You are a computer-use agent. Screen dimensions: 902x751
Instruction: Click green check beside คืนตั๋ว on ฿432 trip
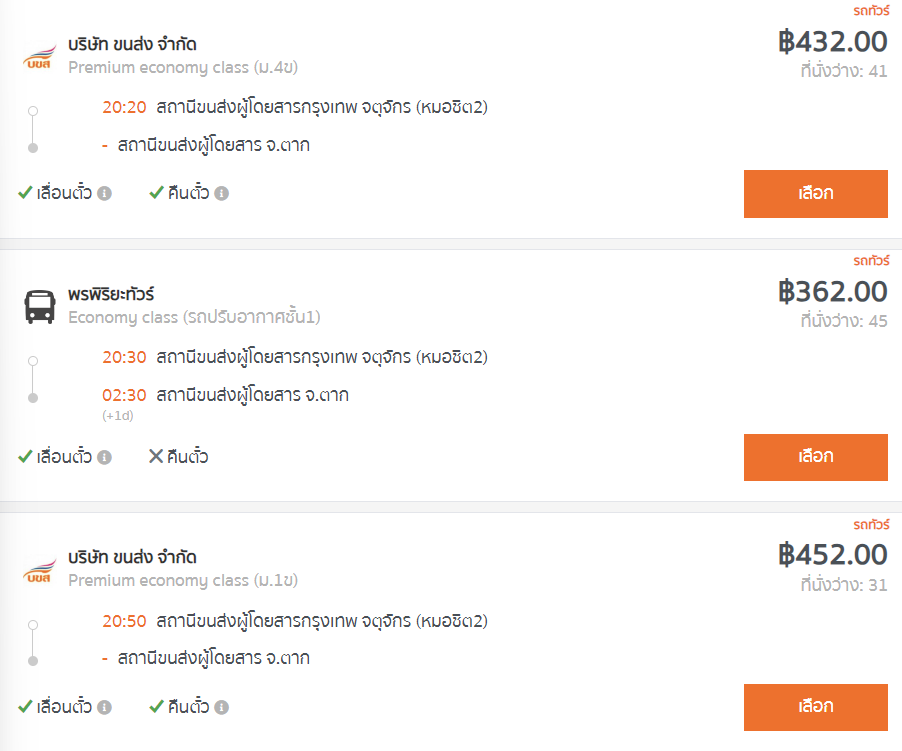click(x=156, y=193)
